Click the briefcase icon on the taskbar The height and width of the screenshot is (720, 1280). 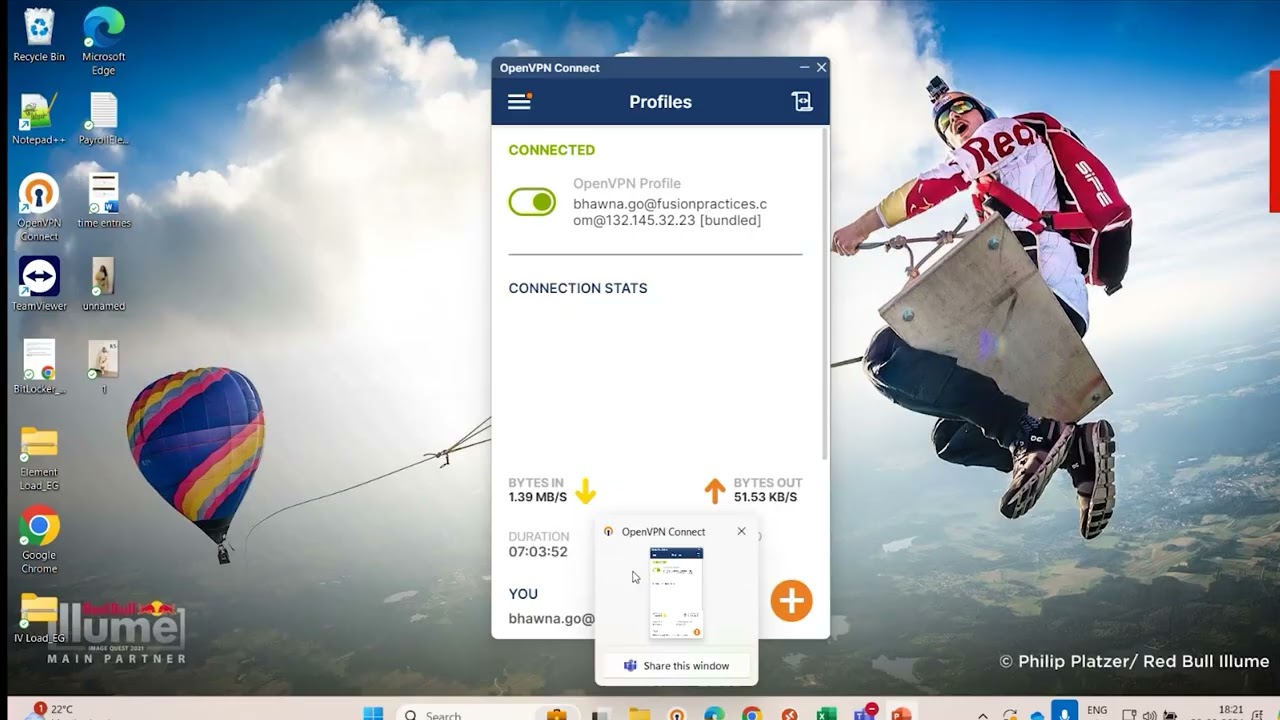pos(557,714)
